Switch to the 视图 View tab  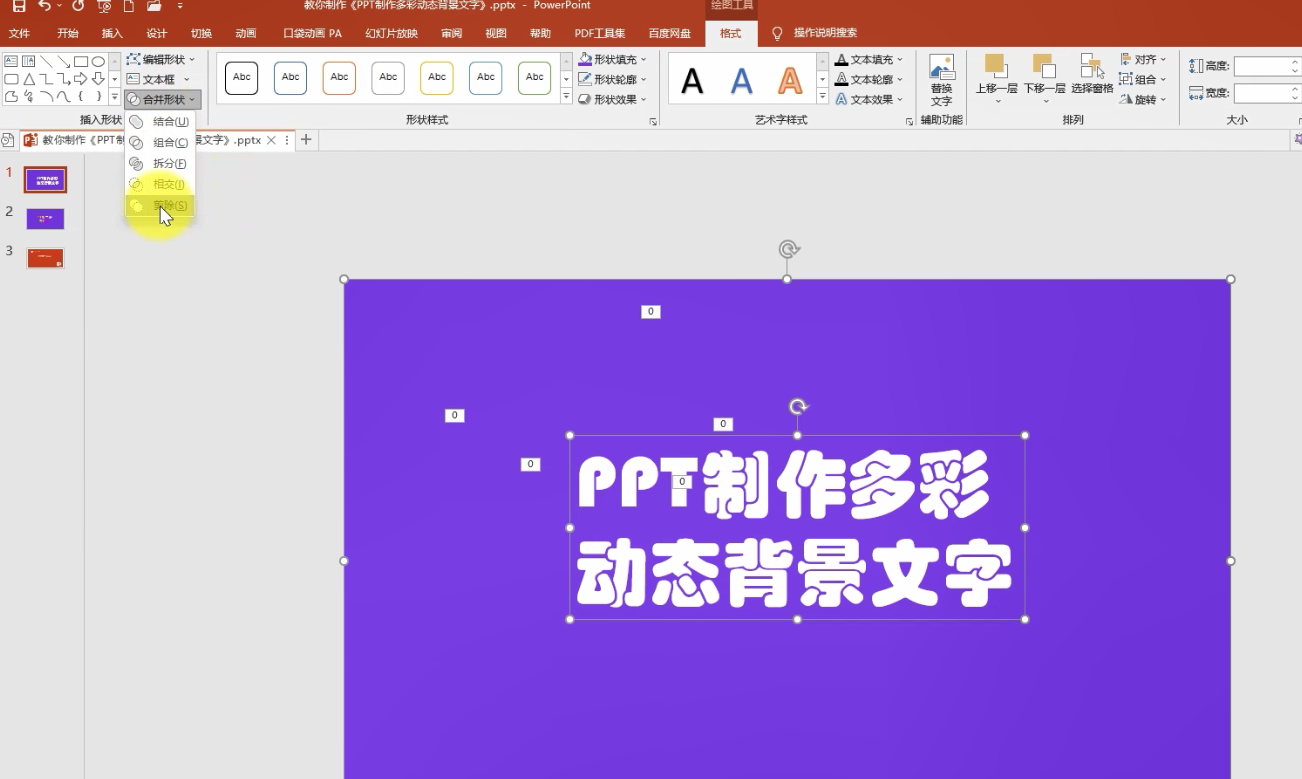496,33
